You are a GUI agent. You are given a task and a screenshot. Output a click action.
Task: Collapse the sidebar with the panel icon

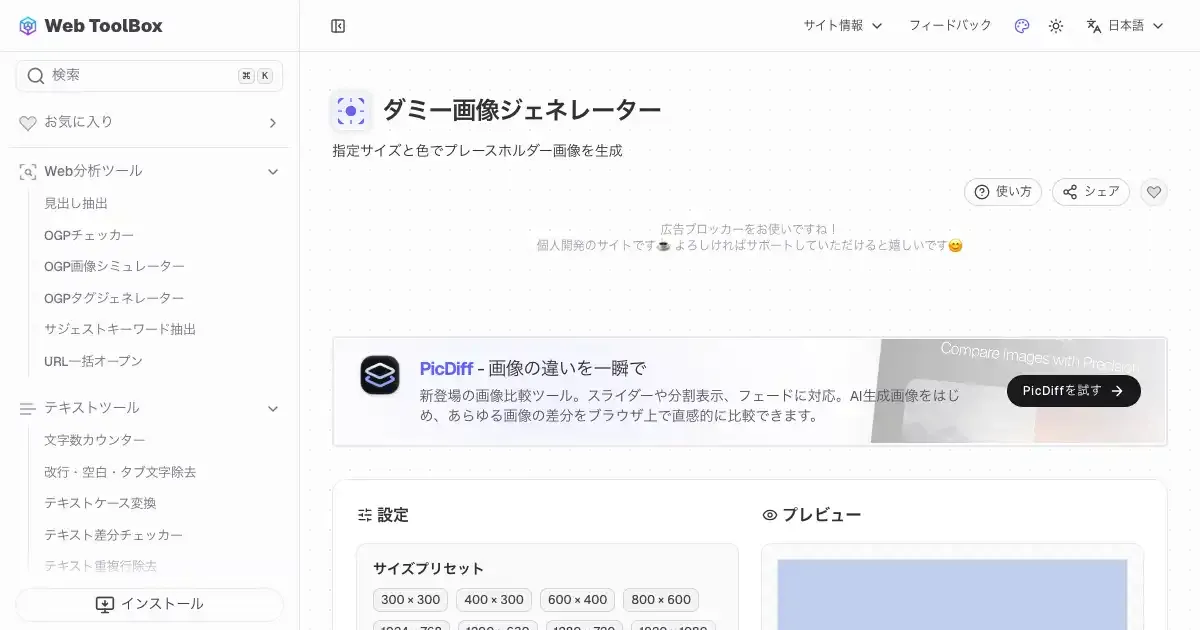338,26
